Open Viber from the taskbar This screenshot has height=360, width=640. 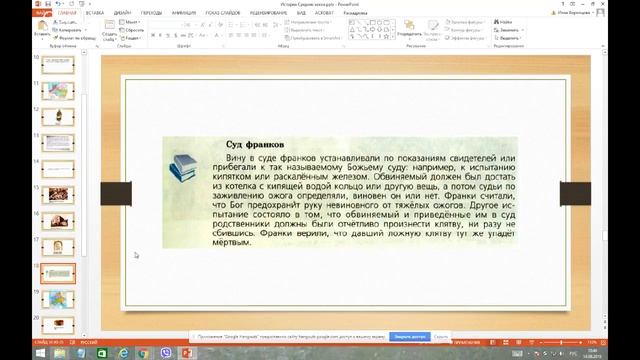tap(166, 353)
